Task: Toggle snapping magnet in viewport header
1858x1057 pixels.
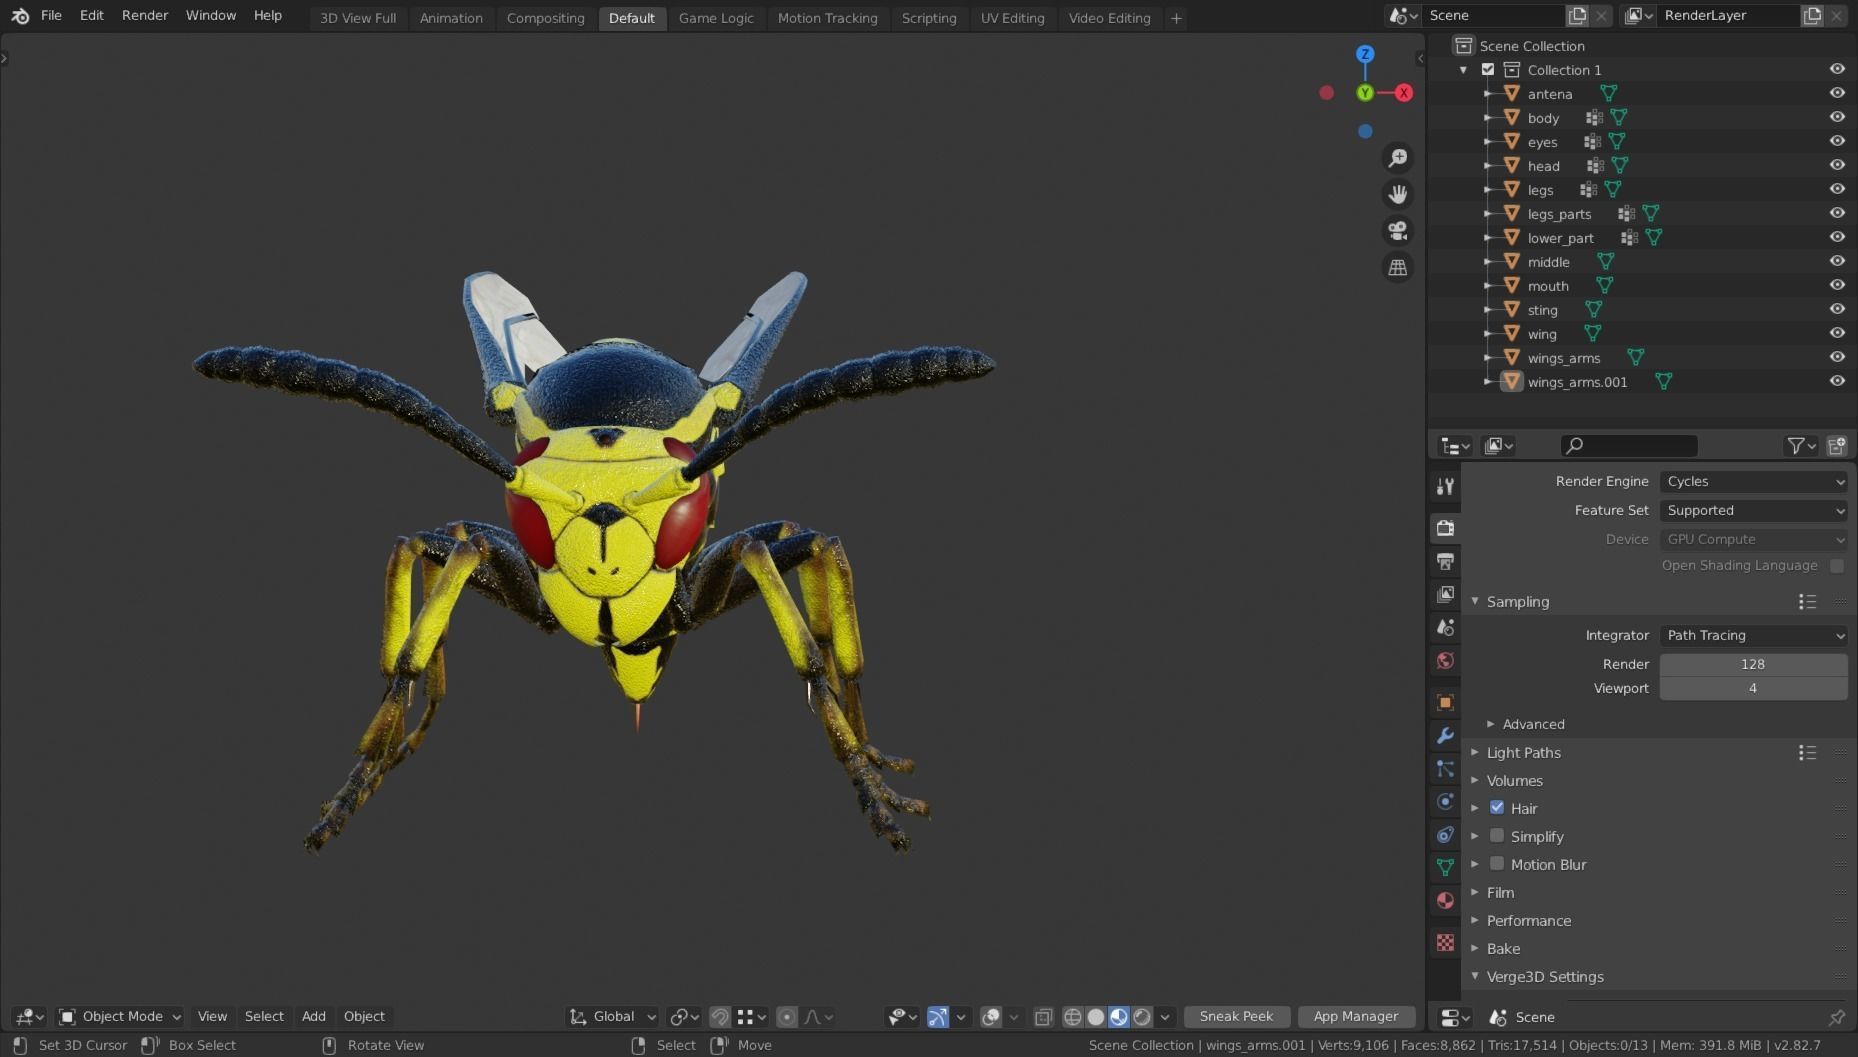Action: pyautogui.click(x=720, y=1017)
